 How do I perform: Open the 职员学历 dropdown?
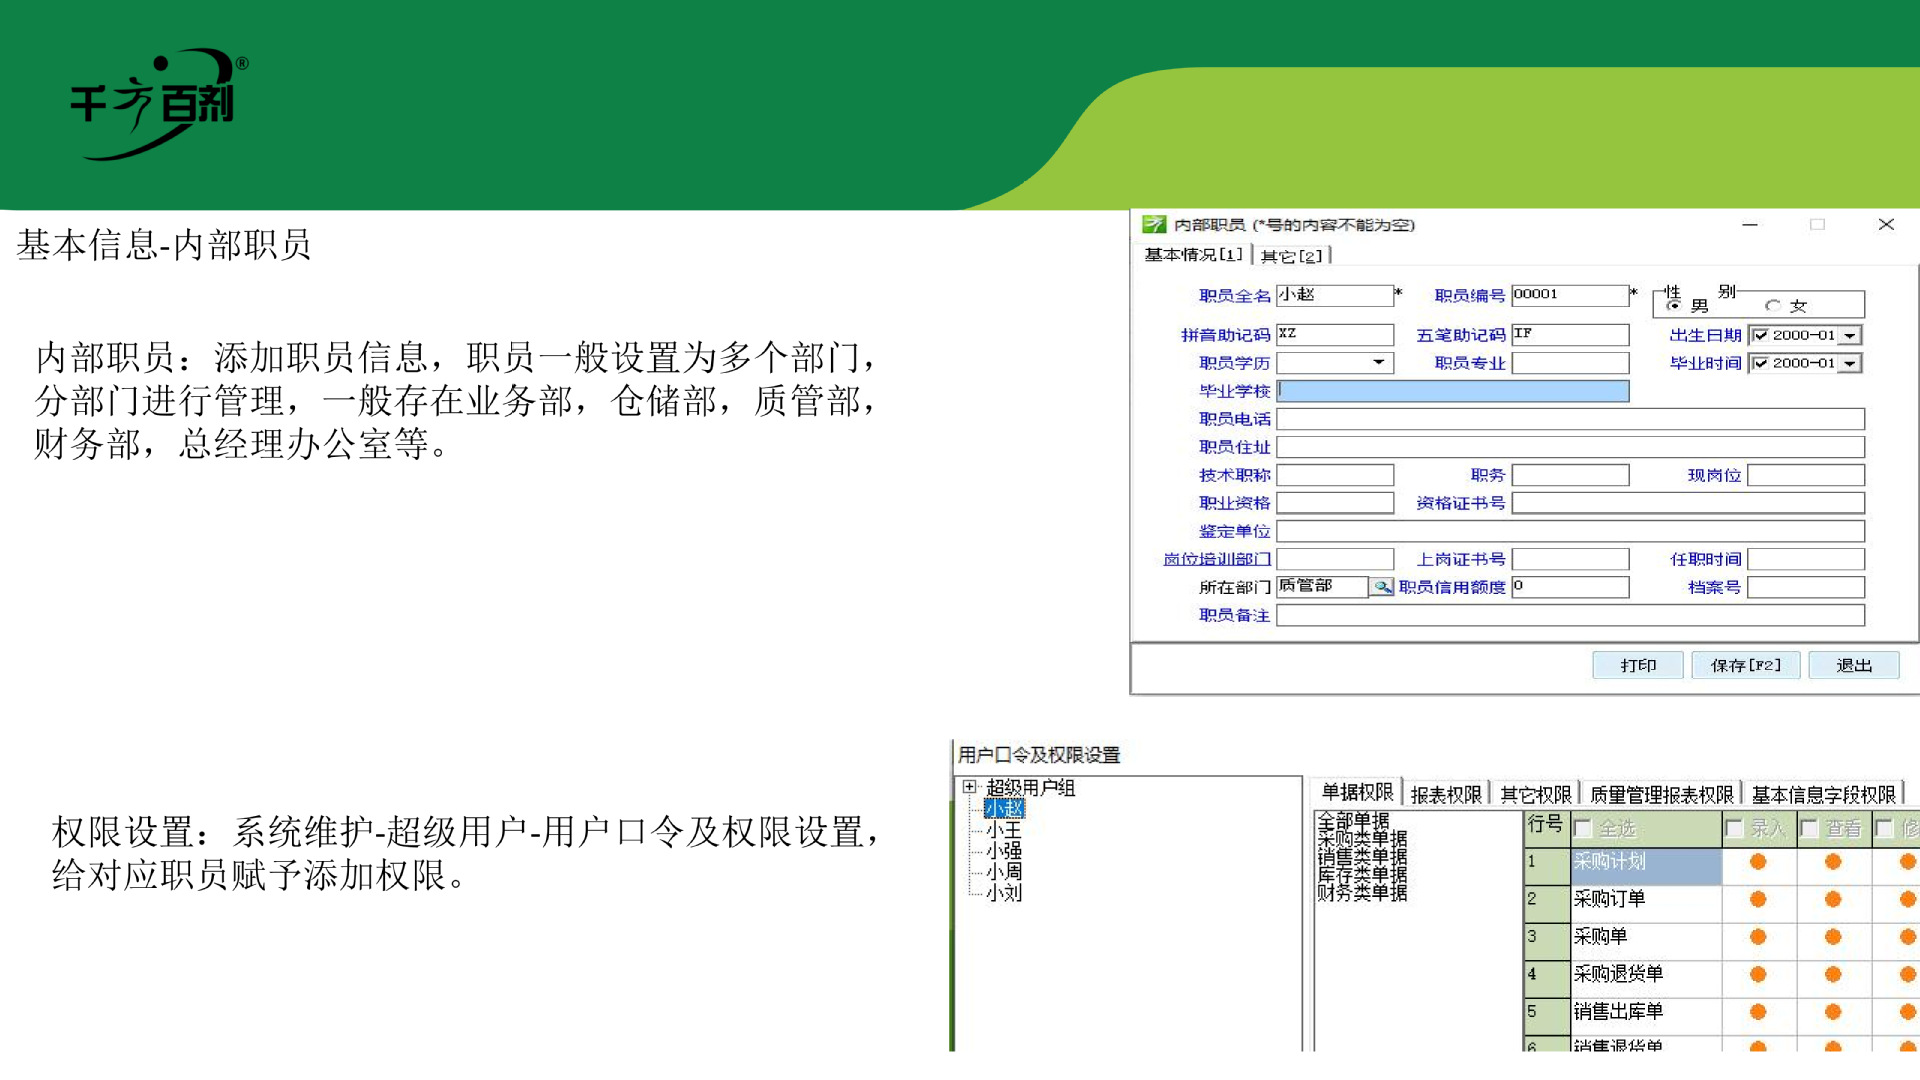point(1378,363)
